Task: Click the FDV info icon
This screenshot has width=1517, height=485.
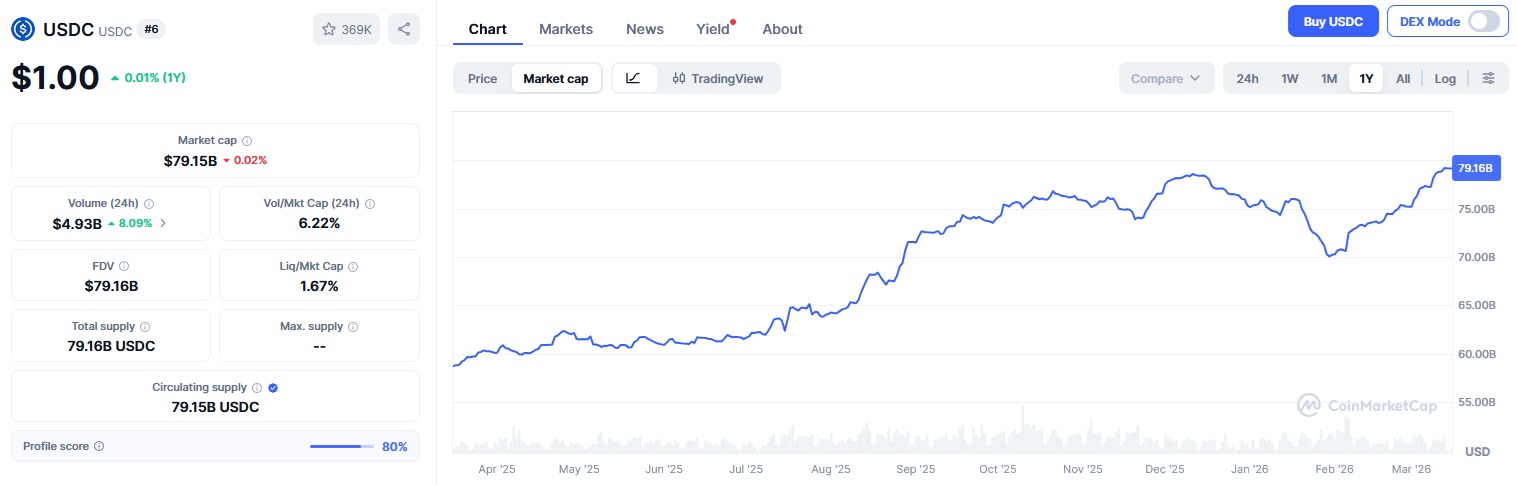Action: 124,266
